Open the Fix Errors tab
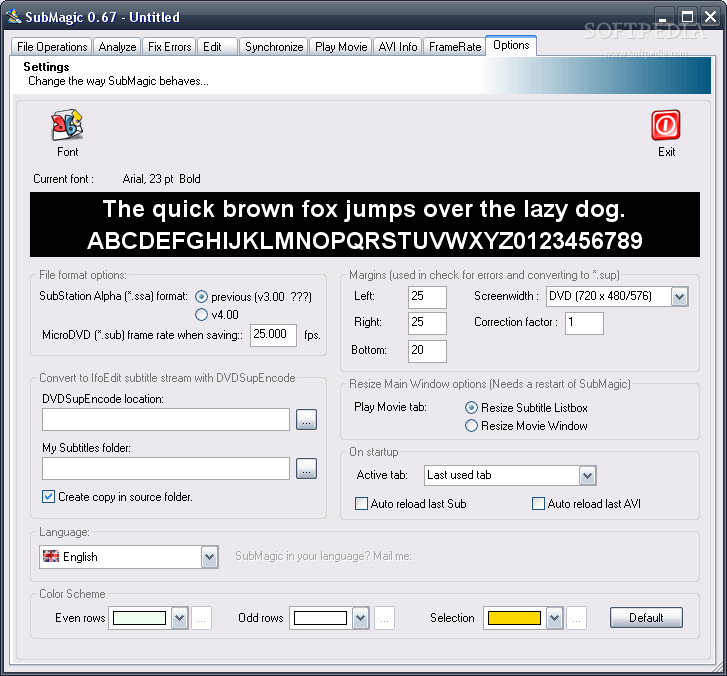The height and width of the screenshot is (676, 727). [169, 47]
